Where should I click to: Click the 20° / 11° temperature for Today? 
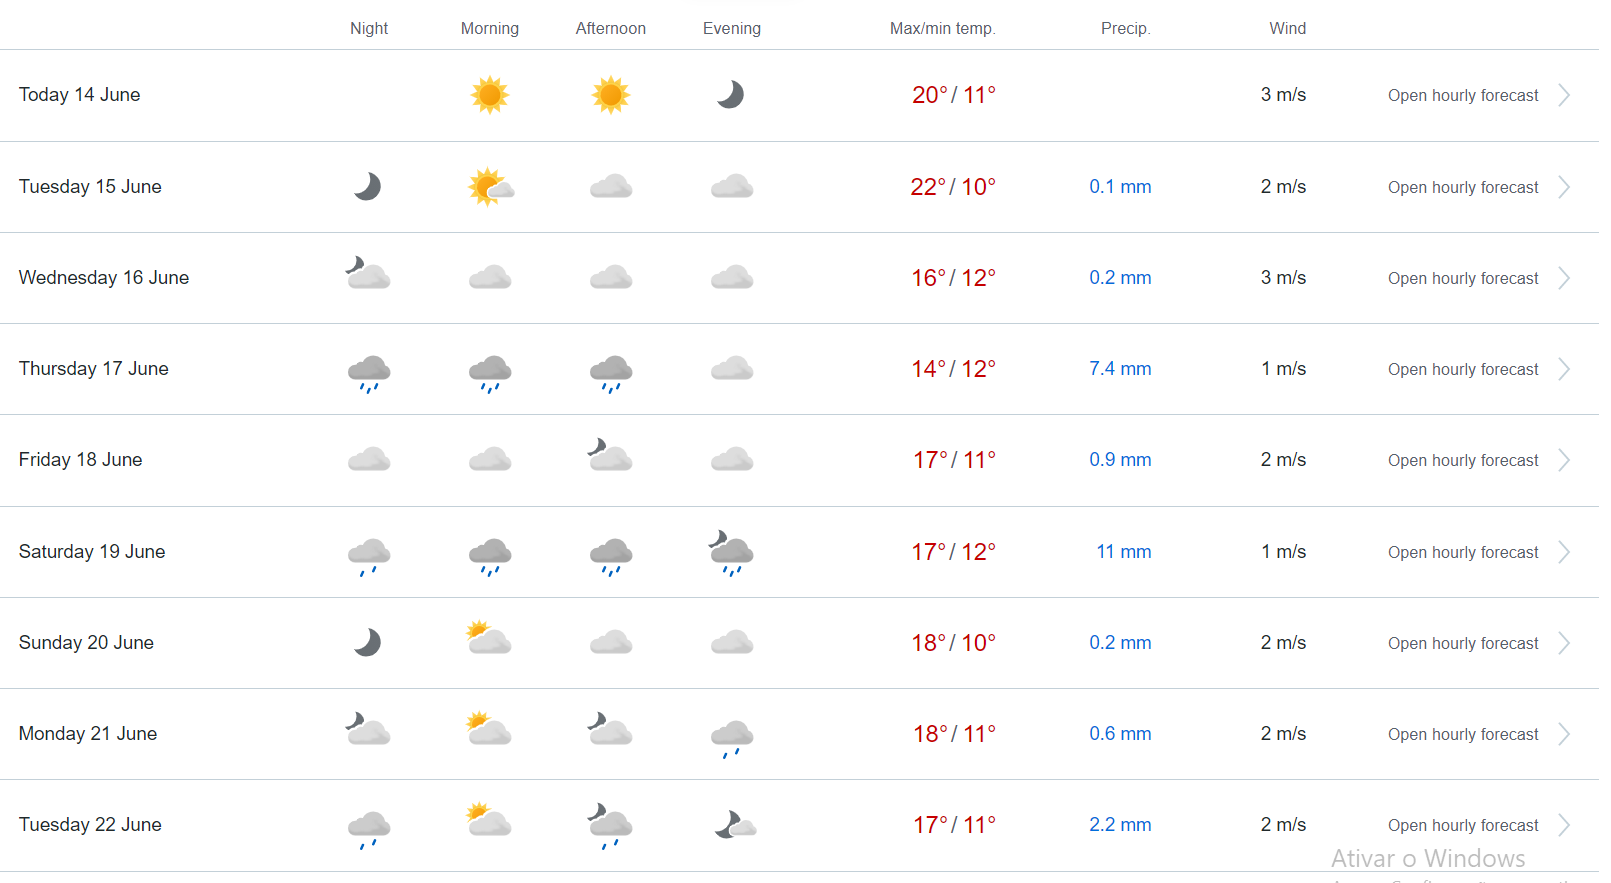[954, 95]
